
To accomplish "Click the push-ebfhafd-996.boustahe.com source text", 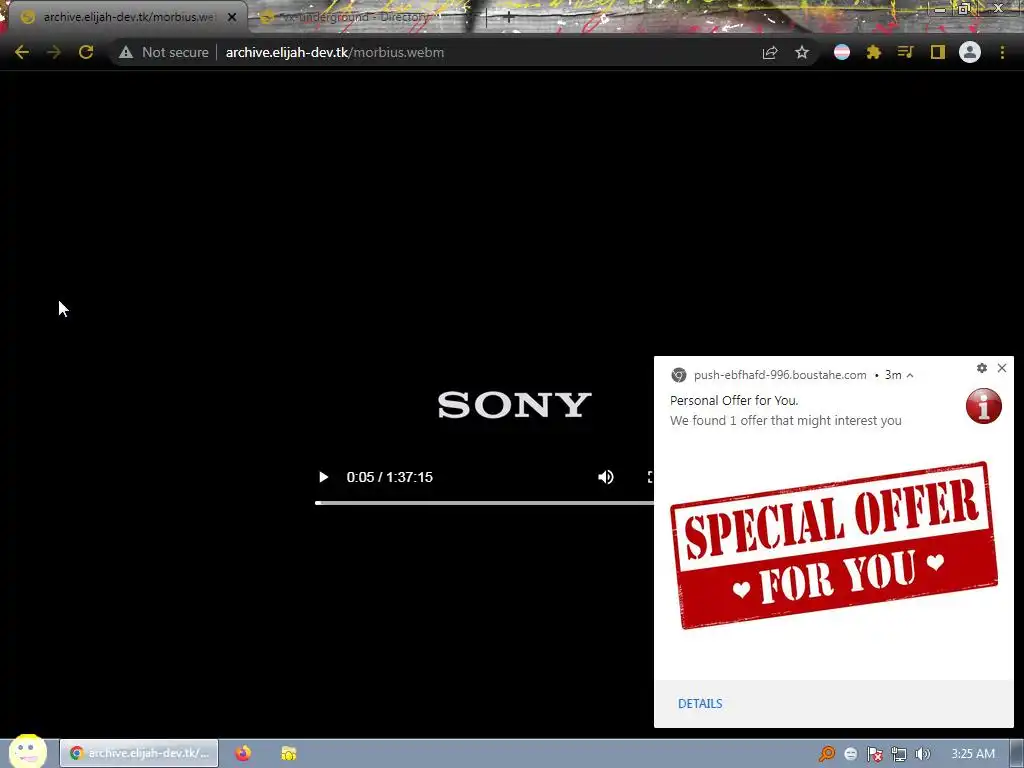I will click(x=780, y=375).
